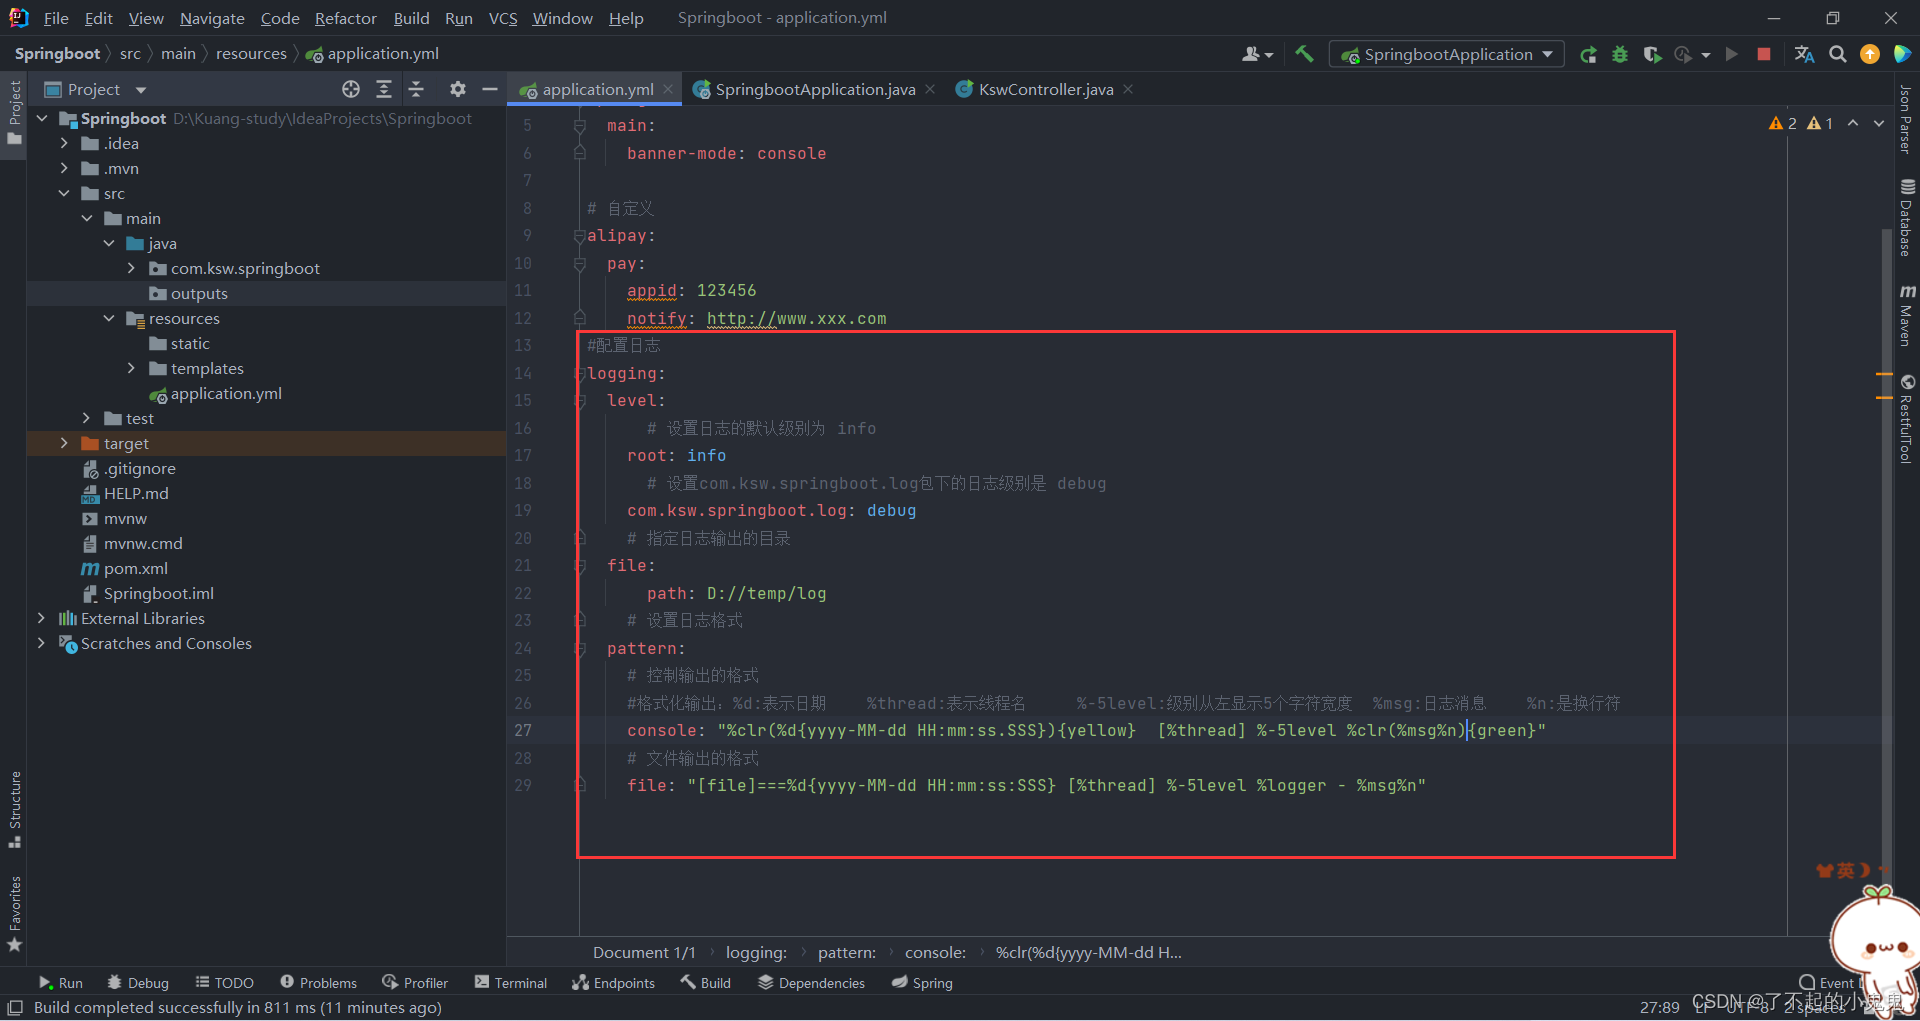The width and height of the screenshot is (1920, 1021).
Task: Toggle the tool window quick access icon
Action: point(15,1007)
